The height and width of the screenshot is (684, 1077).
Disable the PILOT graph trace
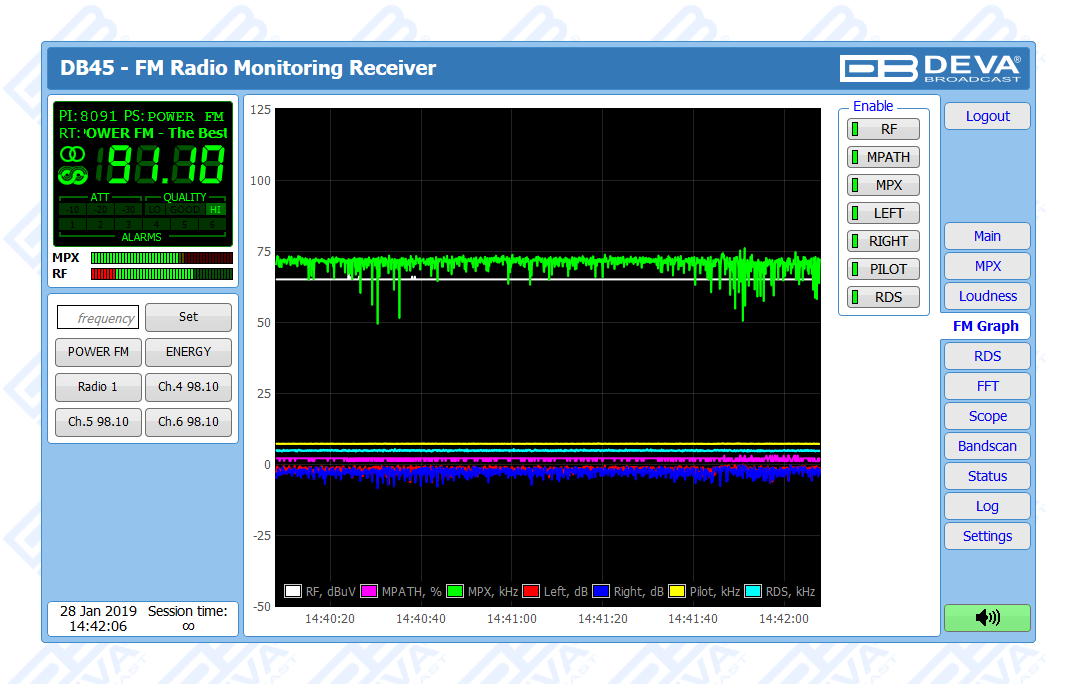click(883, 269)
